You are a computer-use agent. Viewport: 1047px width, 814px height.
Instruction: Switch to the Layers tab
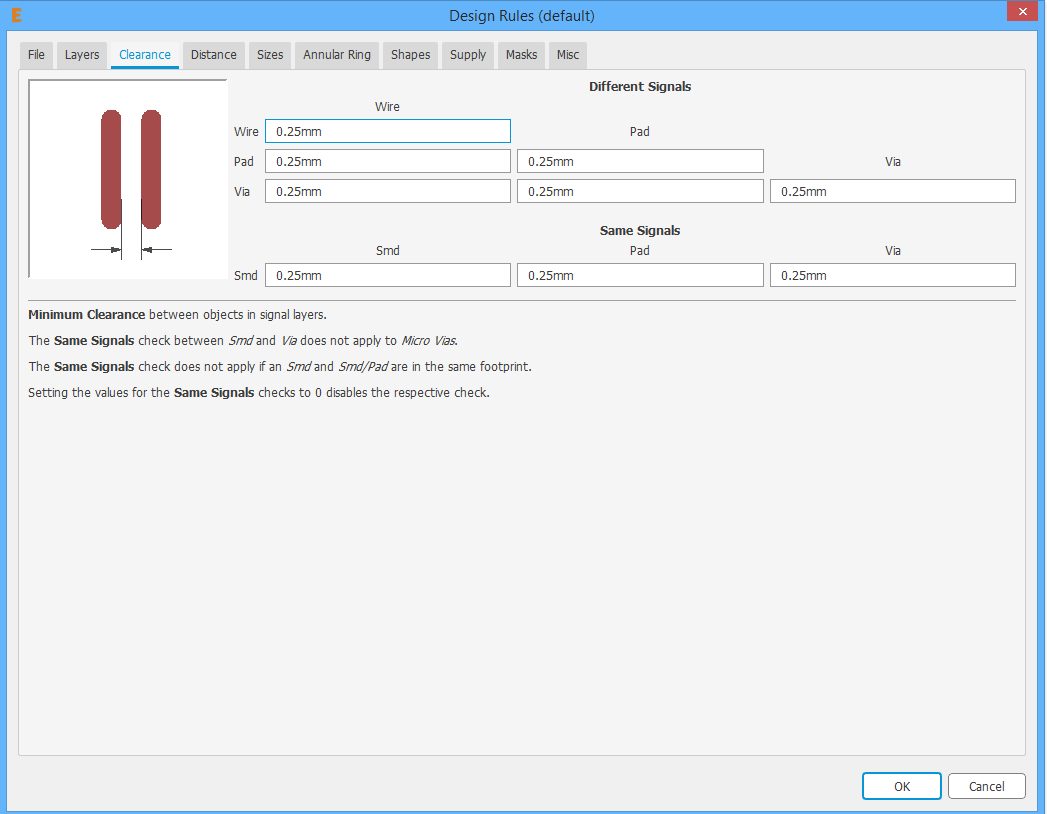click(x=81, y=55)
